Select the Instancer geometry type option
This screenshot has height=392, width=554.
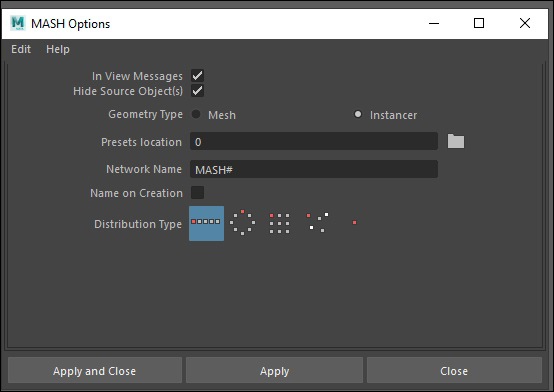pos(358,114)
